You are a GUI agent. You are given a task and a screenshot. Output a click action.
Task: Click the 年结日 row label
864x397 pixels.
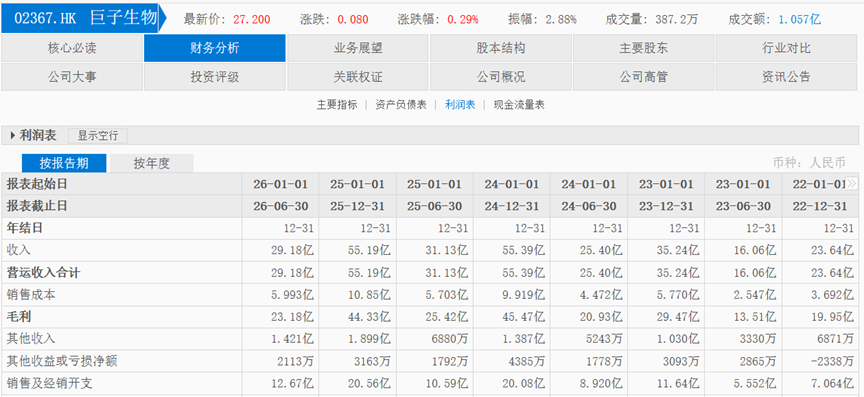(x=25, y=228)
